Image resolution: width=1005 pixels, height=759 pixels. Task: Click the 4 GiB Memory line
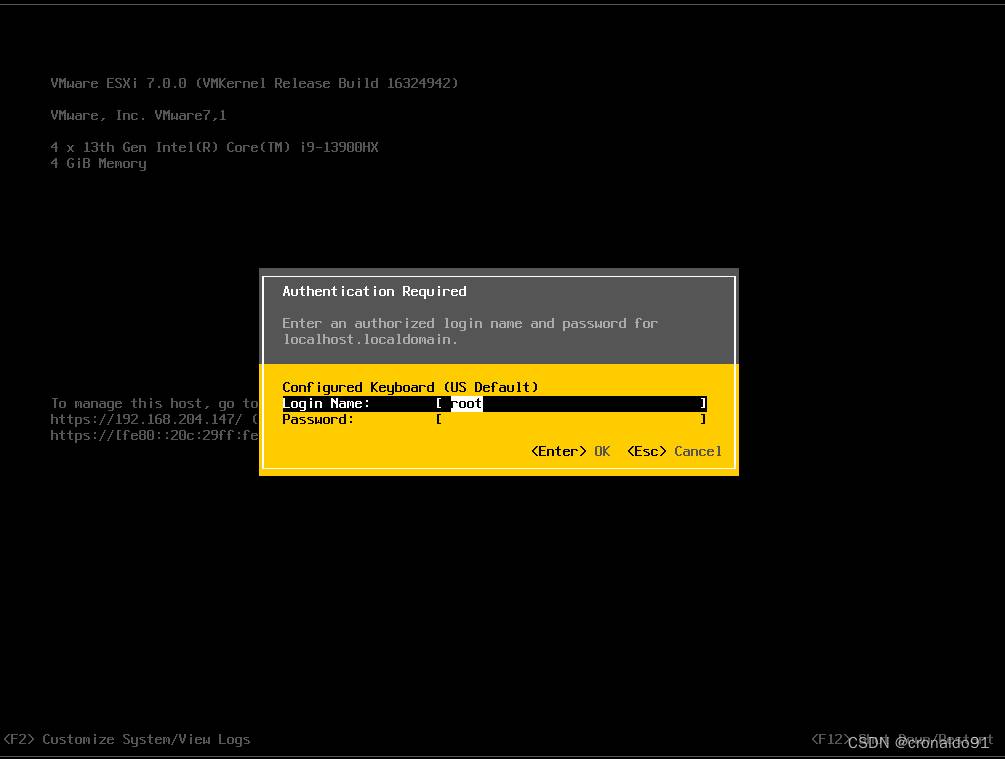[x=98, y=163]
